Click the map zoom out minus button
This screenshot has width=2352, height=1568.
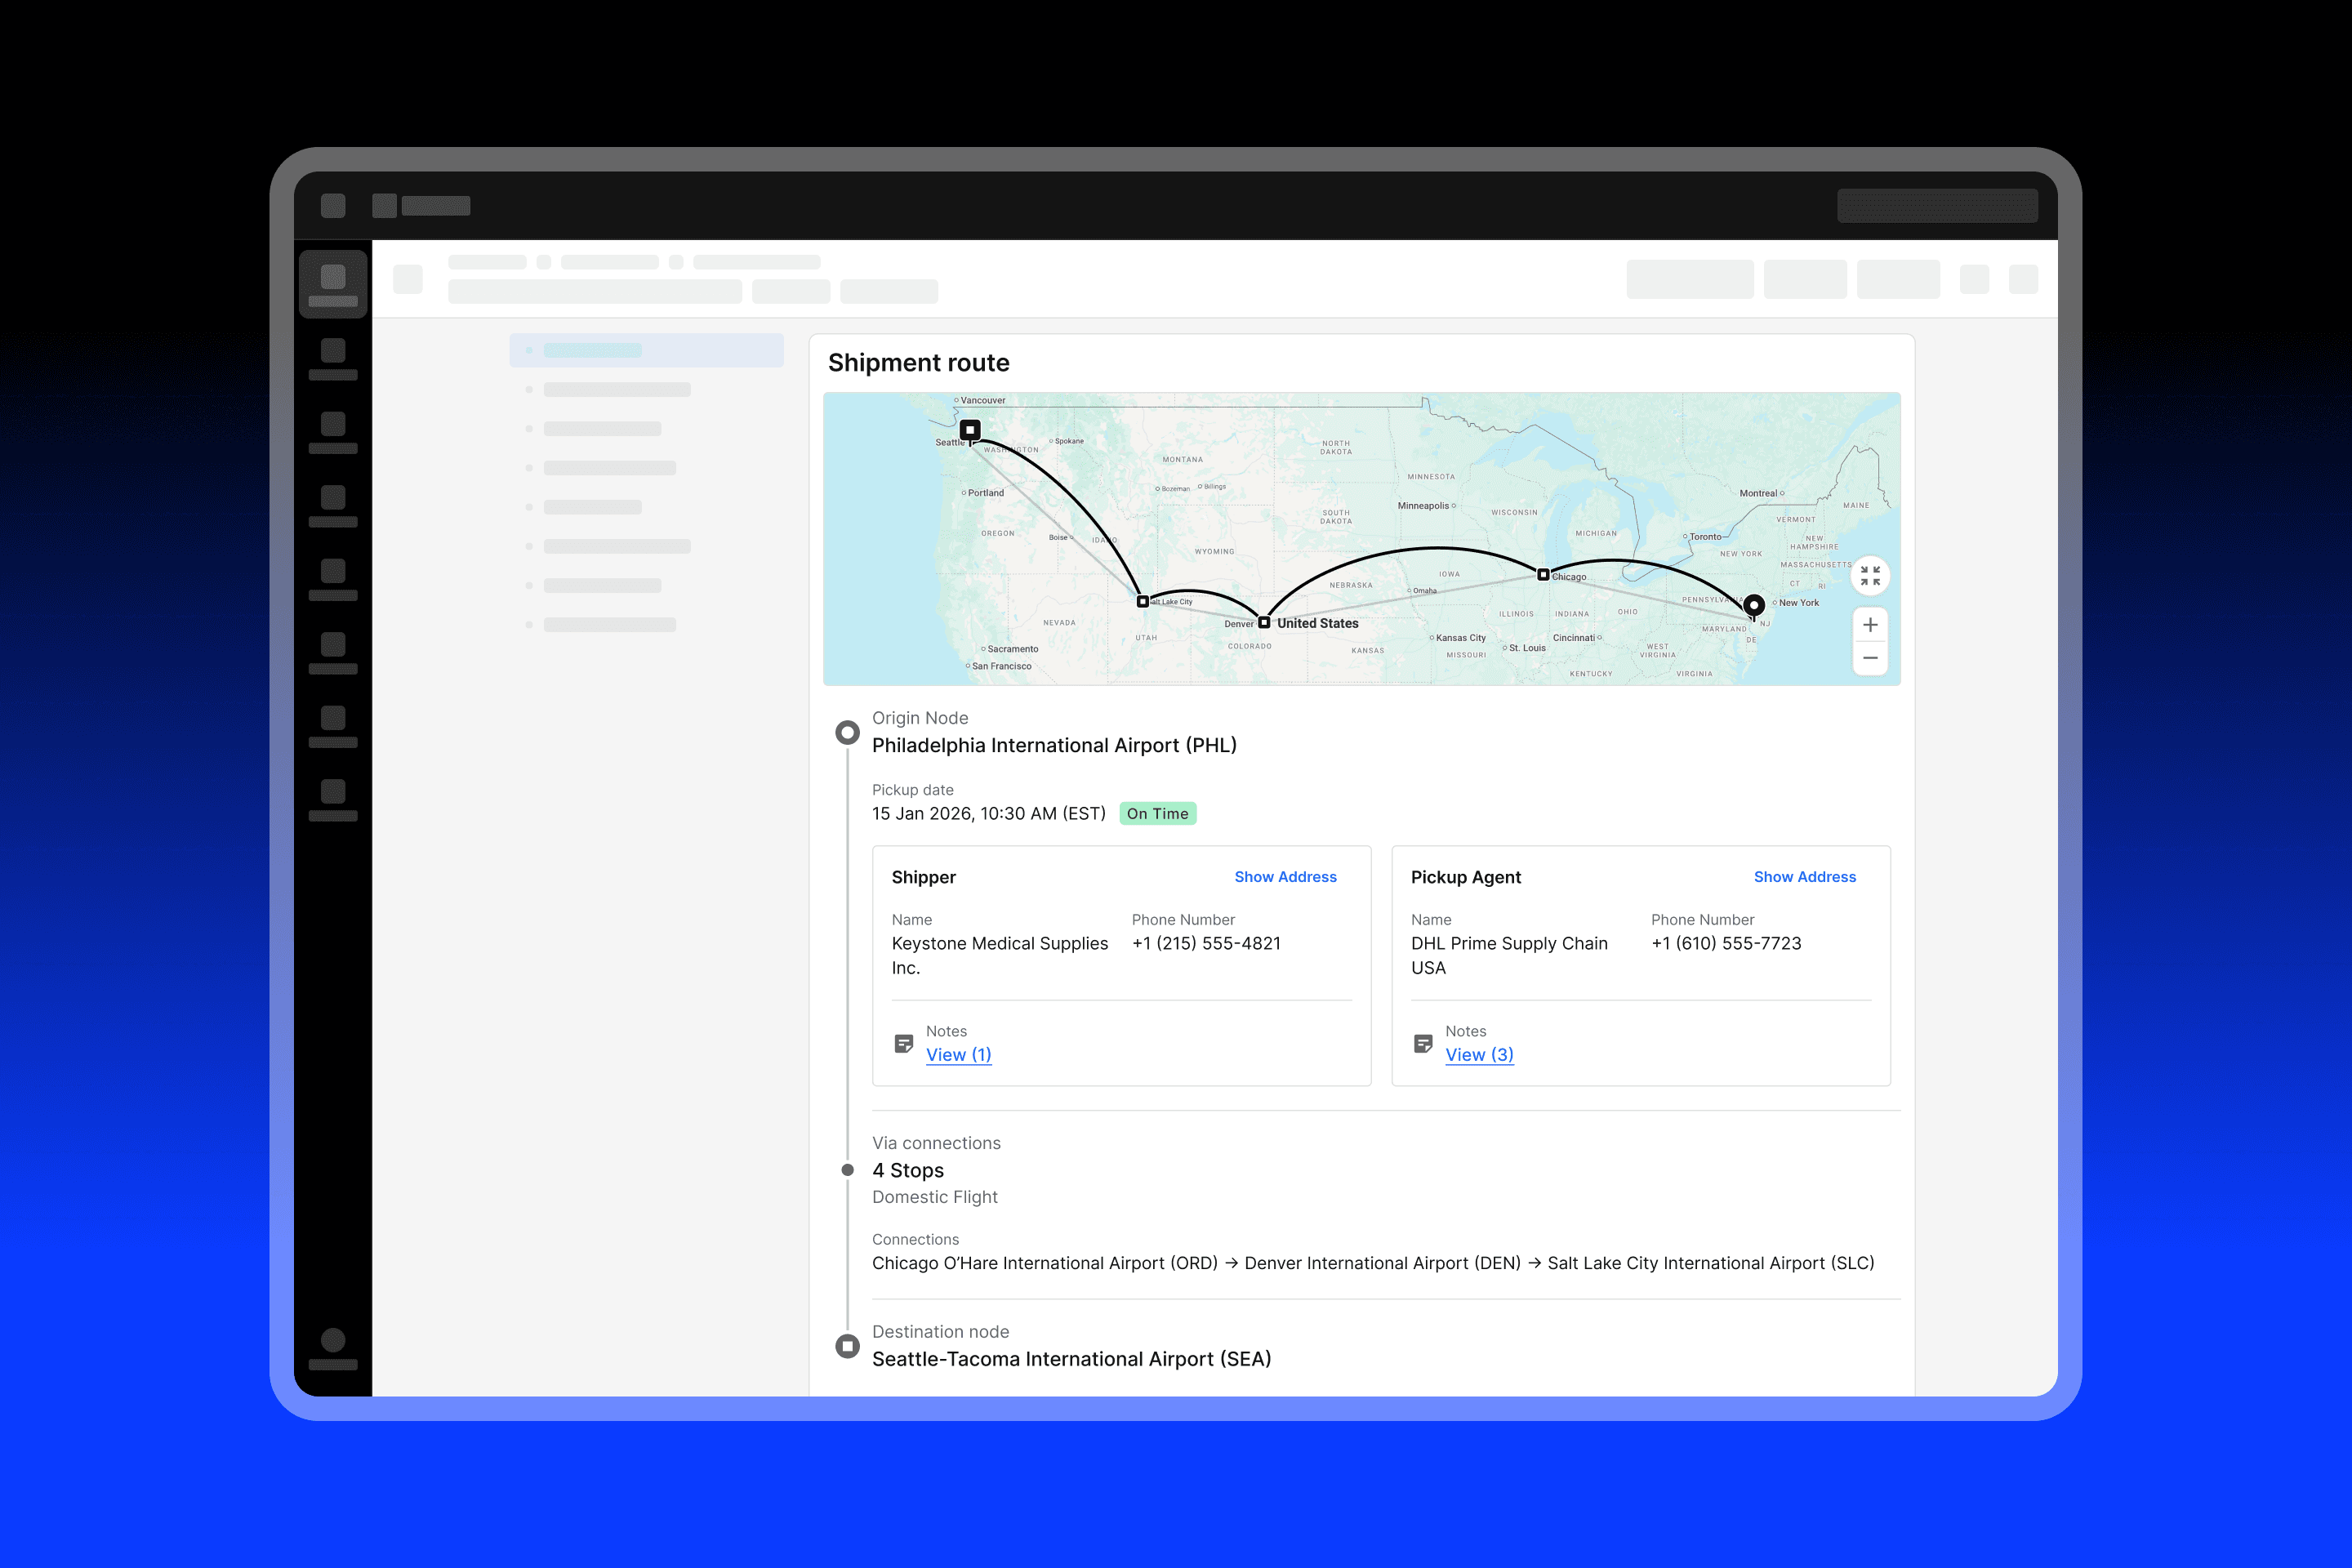point(1870,658)
